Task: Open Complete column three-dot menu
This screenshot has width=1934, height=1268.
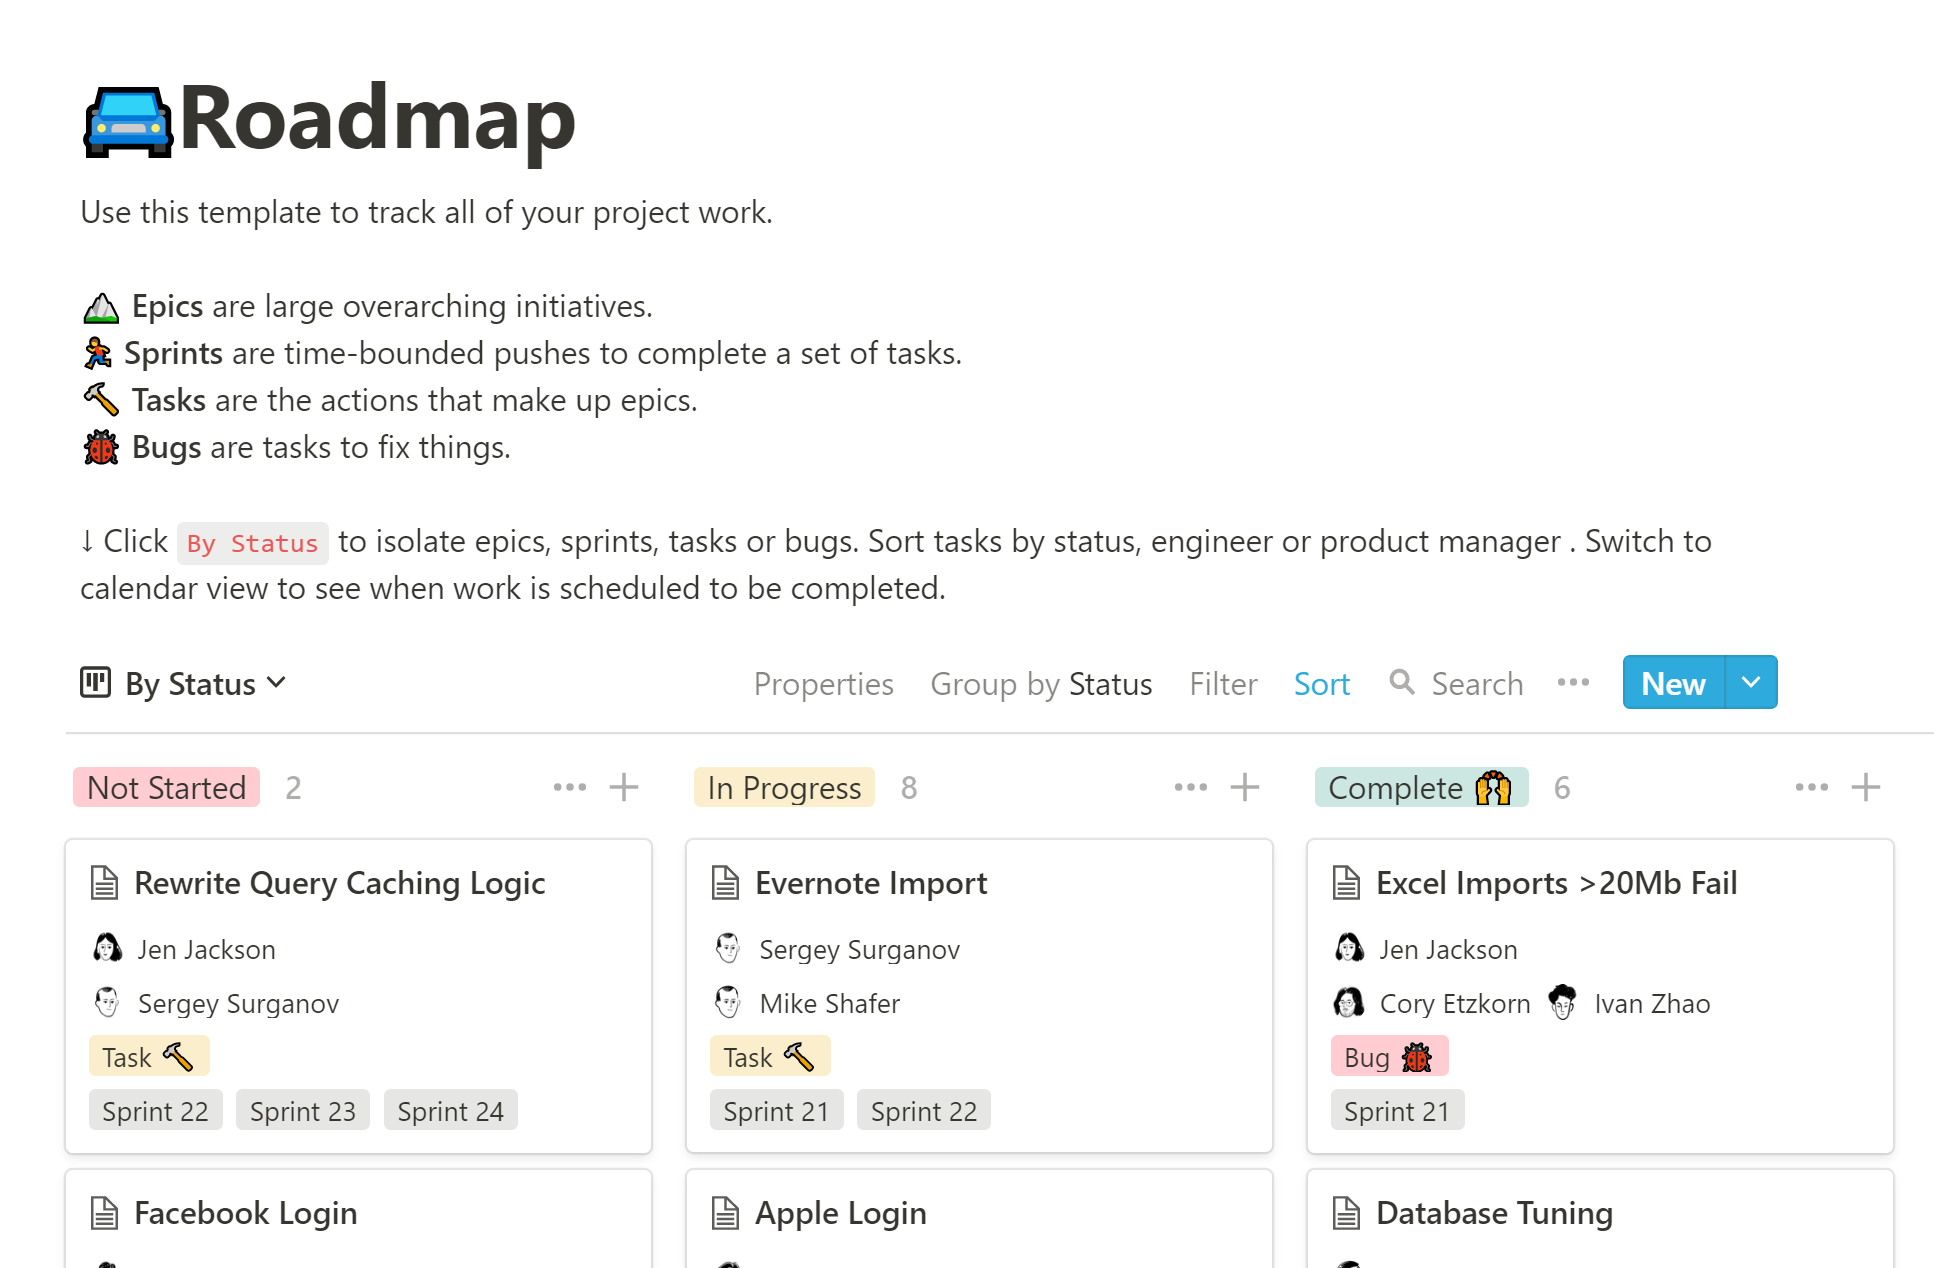Action: click(1811, 788)
